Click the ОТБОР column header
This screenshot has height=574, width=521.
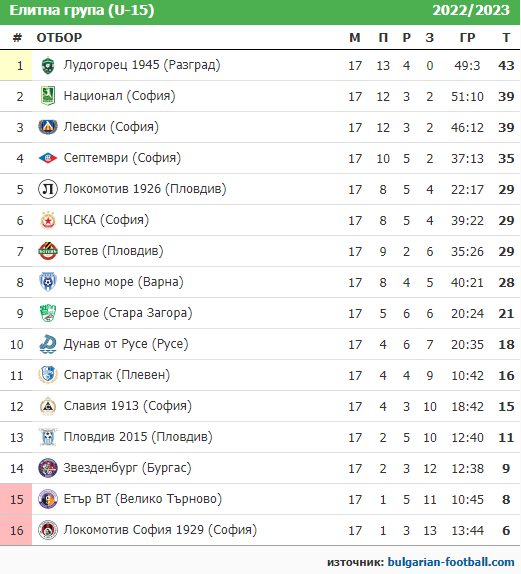point(59,37)
